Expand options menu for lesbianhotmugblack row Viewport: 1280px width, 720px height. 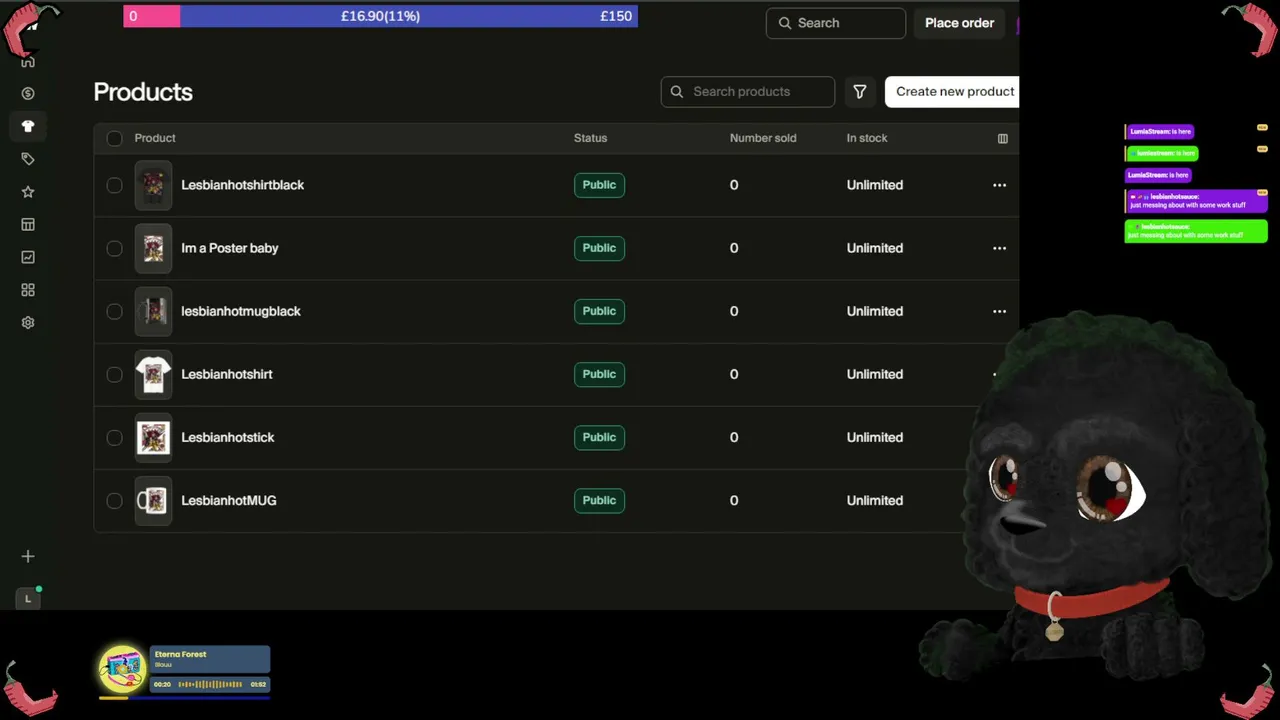click(x=999, y=311)
